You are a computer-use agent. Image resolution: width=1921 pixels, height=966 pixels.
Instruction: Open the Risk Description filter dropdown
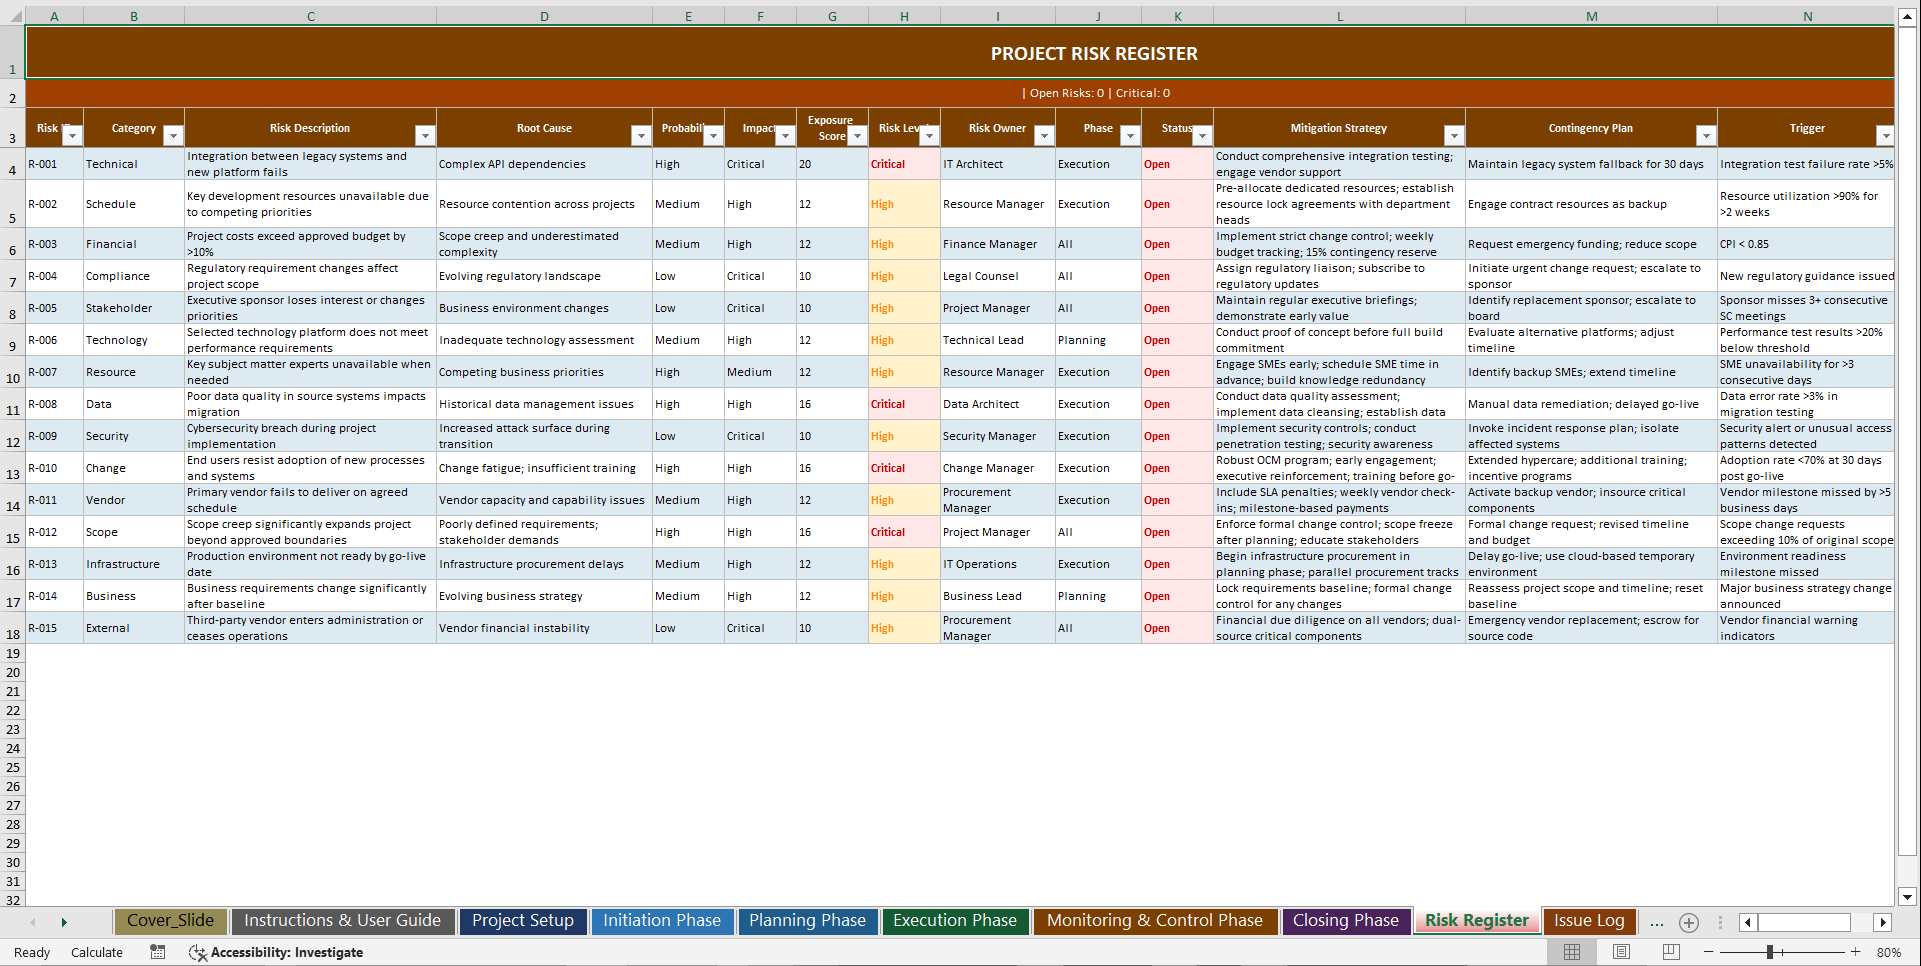(425, 136)
